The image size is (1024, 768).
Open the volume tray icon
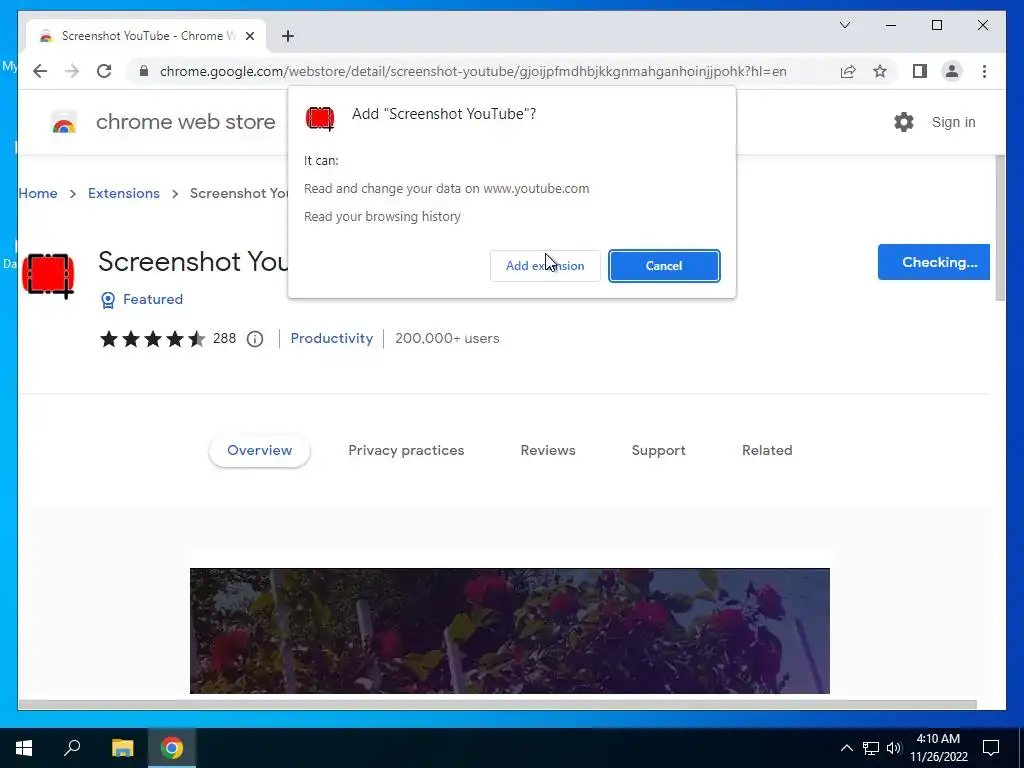click(894, 748)
